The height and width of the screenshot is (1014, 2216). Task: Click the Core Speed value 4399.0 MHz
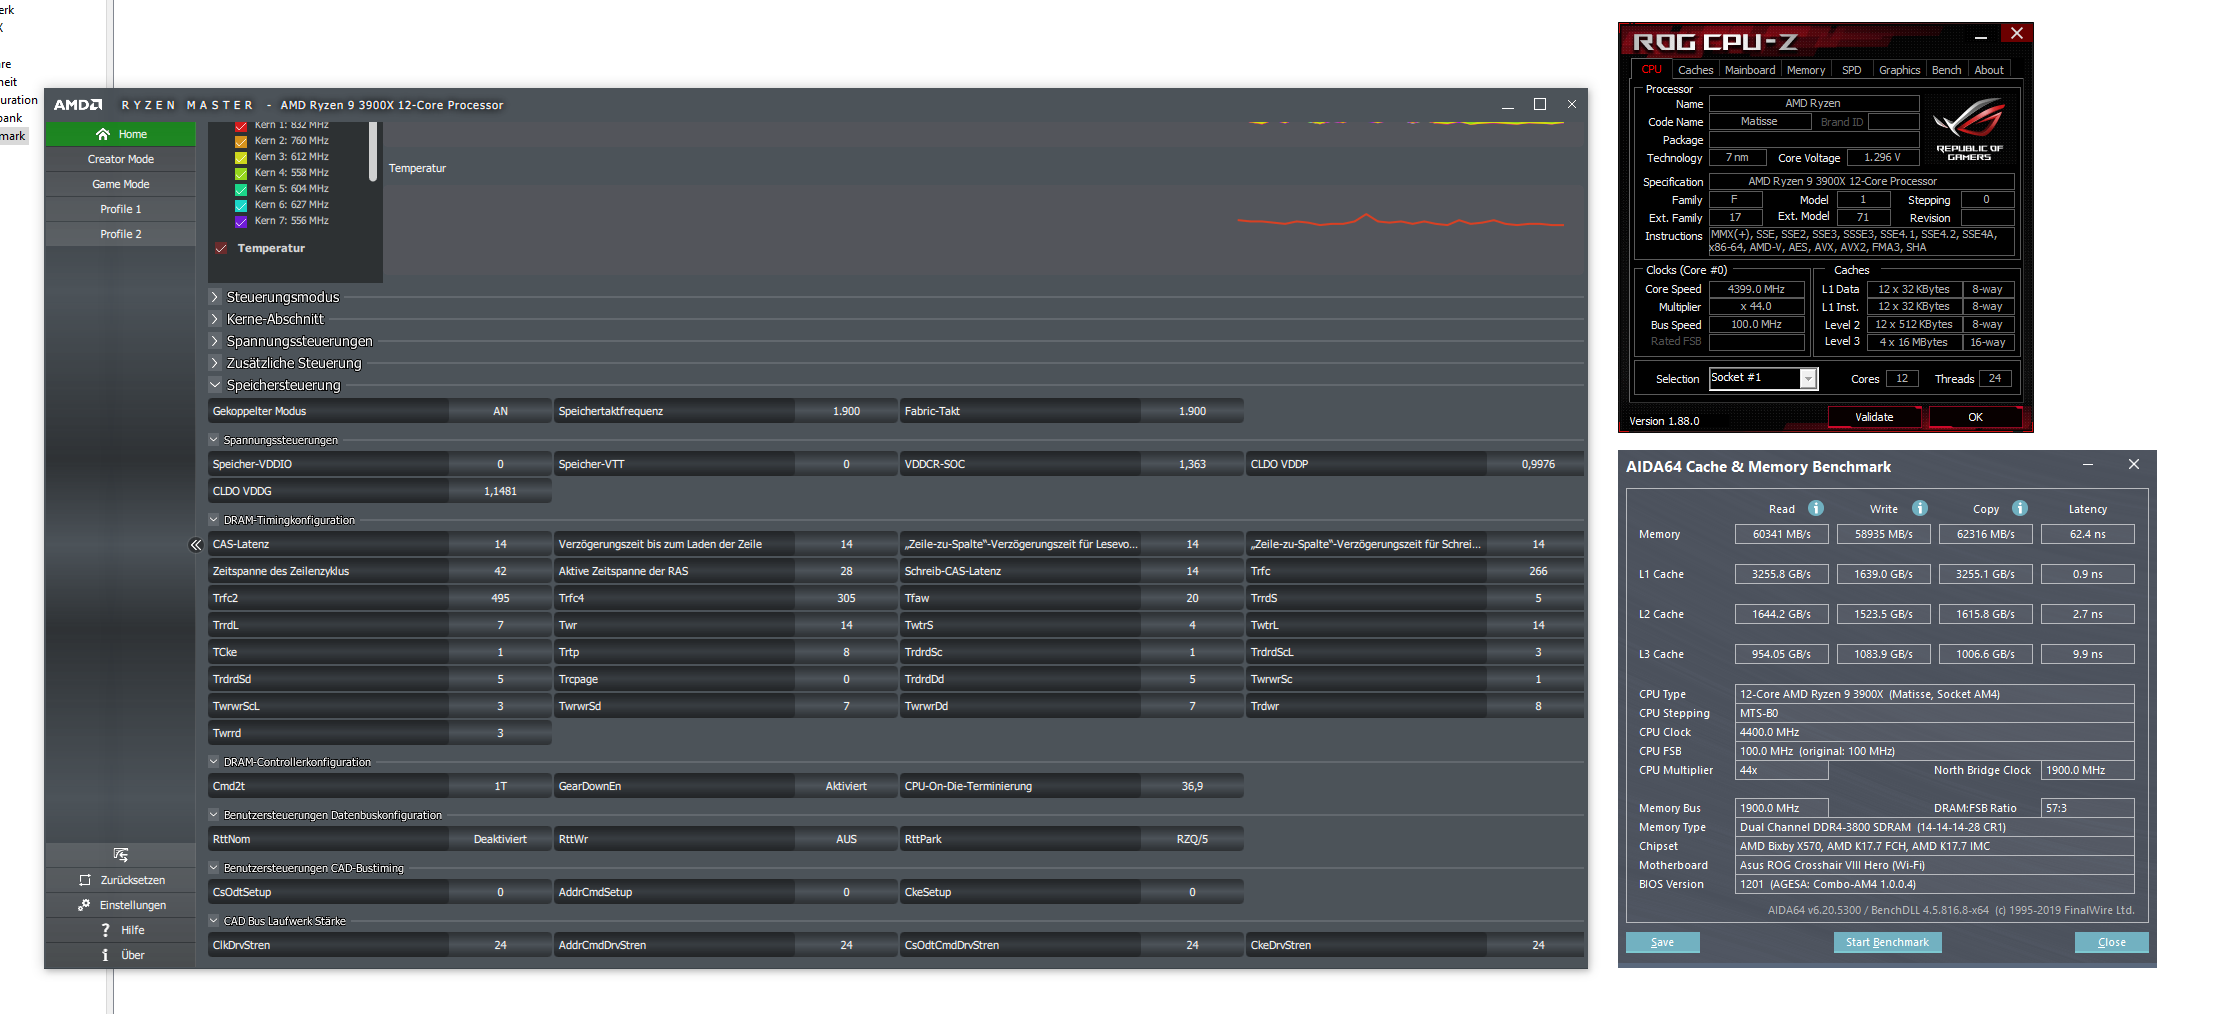(x=1756, y=289)
